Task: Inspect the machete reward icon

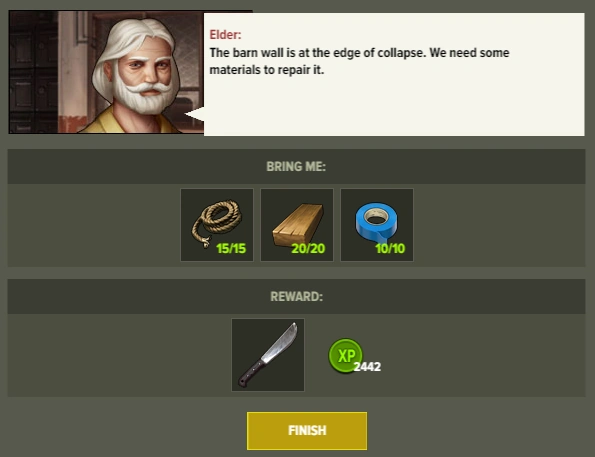Action: pos(268,355)
